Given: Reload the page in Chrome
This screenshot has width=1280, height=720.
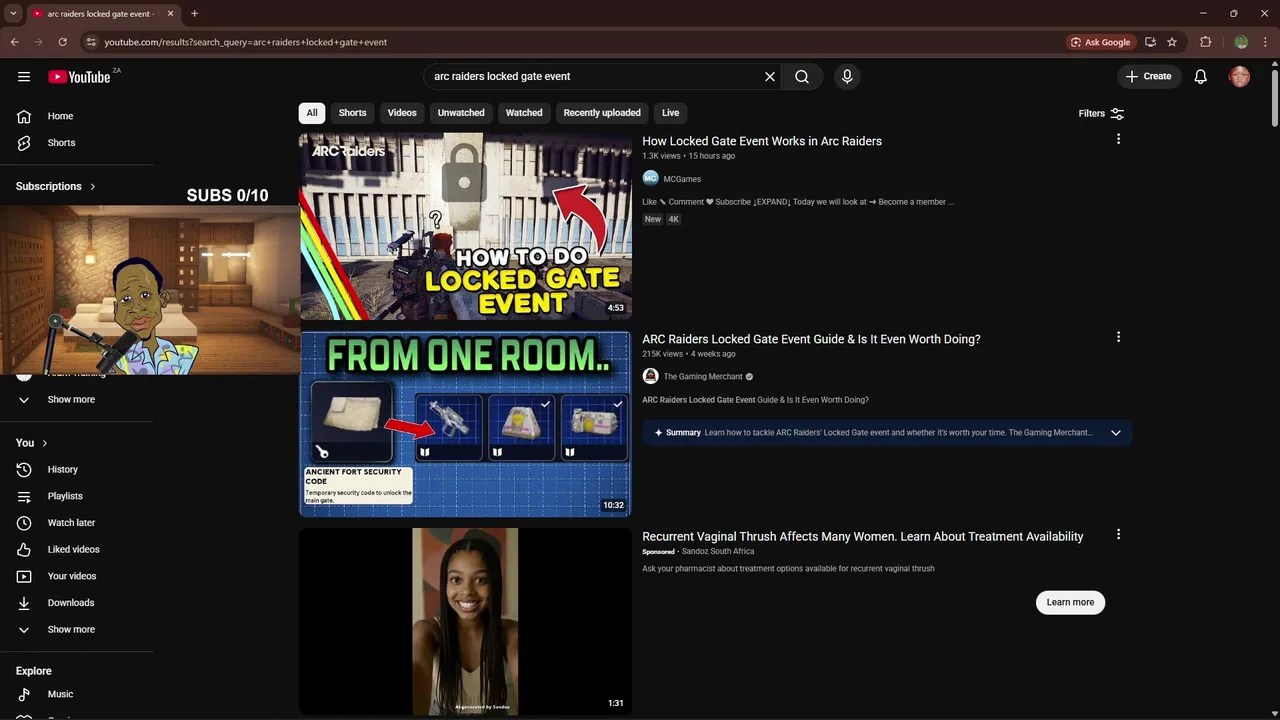Looking at the screenshot, I should (x=62, y=42).
